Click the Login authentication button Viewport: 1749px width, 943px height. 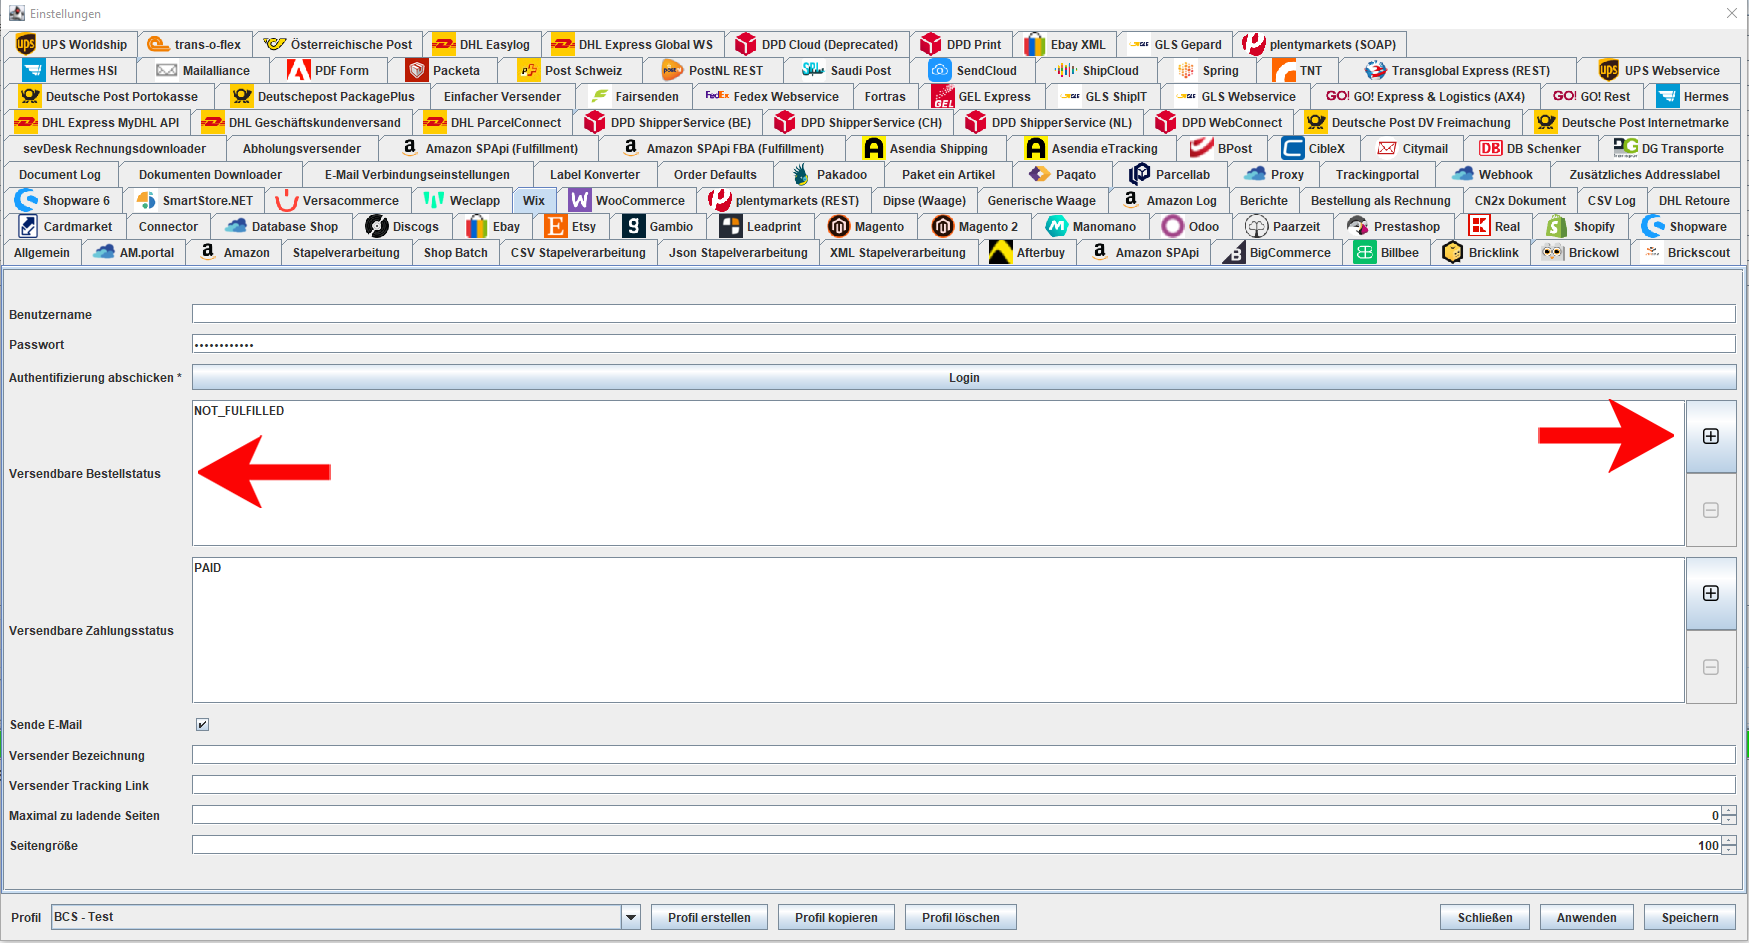point(964,377)
